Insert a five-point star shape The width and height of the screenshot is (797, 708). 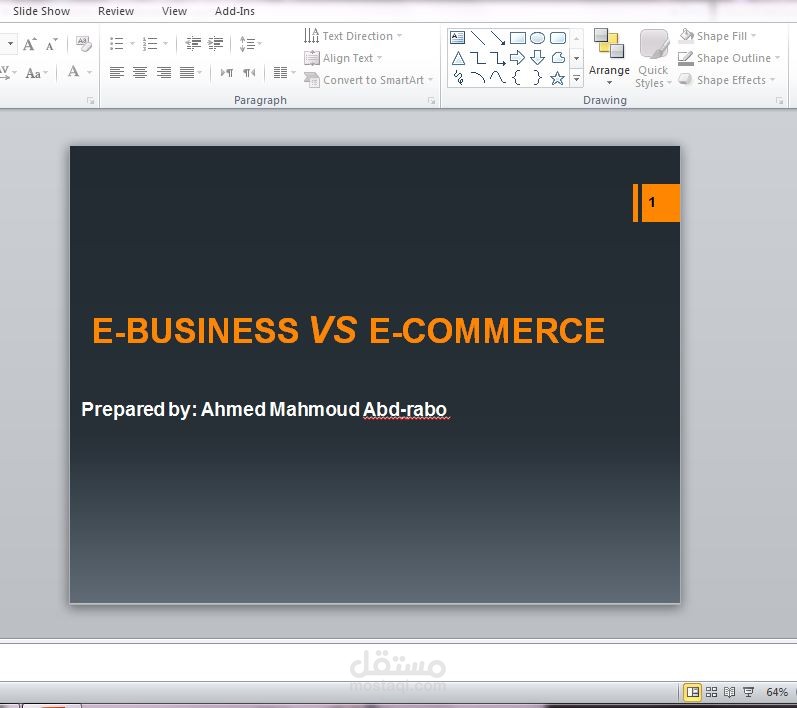pos(558,78)
